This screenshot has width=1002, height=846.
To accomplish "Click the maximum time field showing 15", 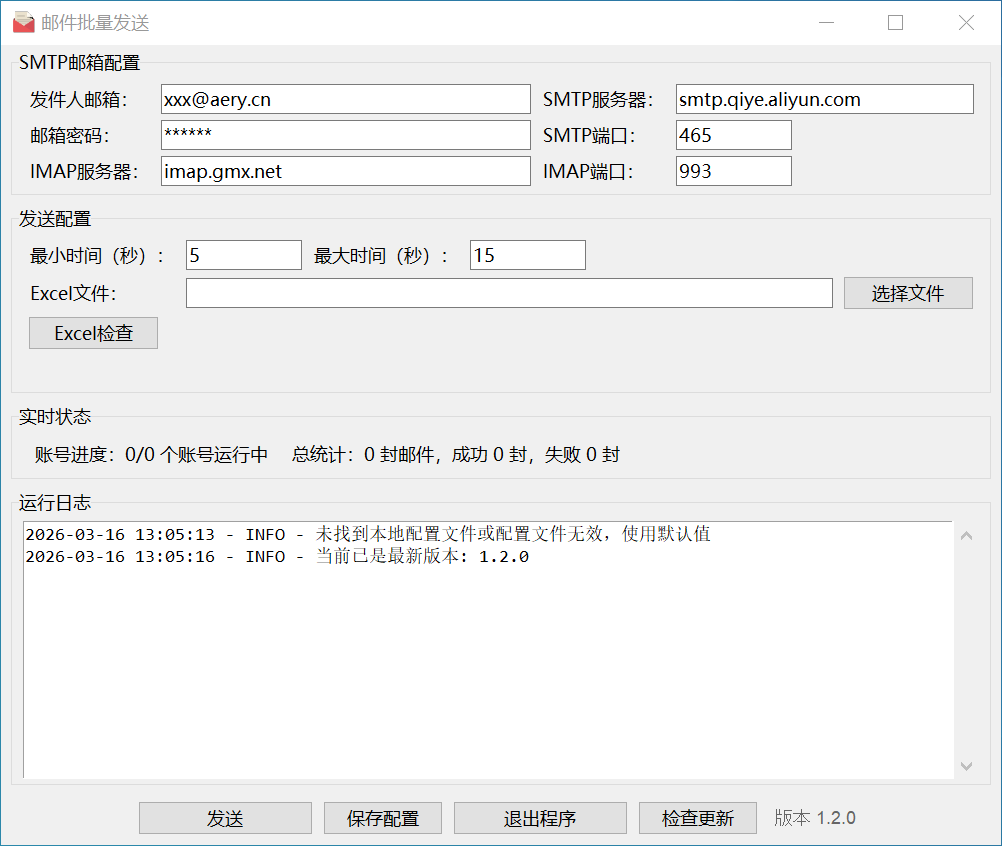I will pyautogui.click(x=527, y=255).
